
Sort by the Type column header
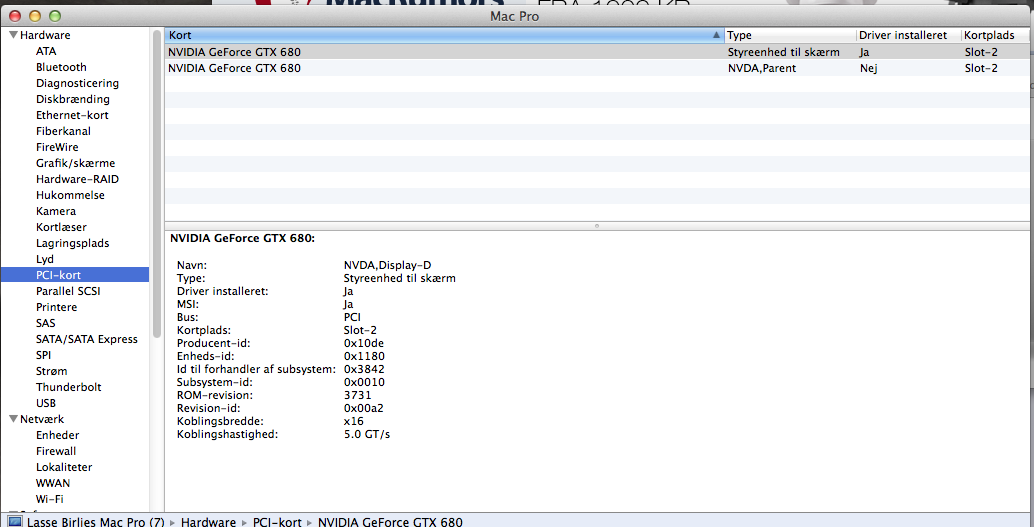(x=790, y=35)
